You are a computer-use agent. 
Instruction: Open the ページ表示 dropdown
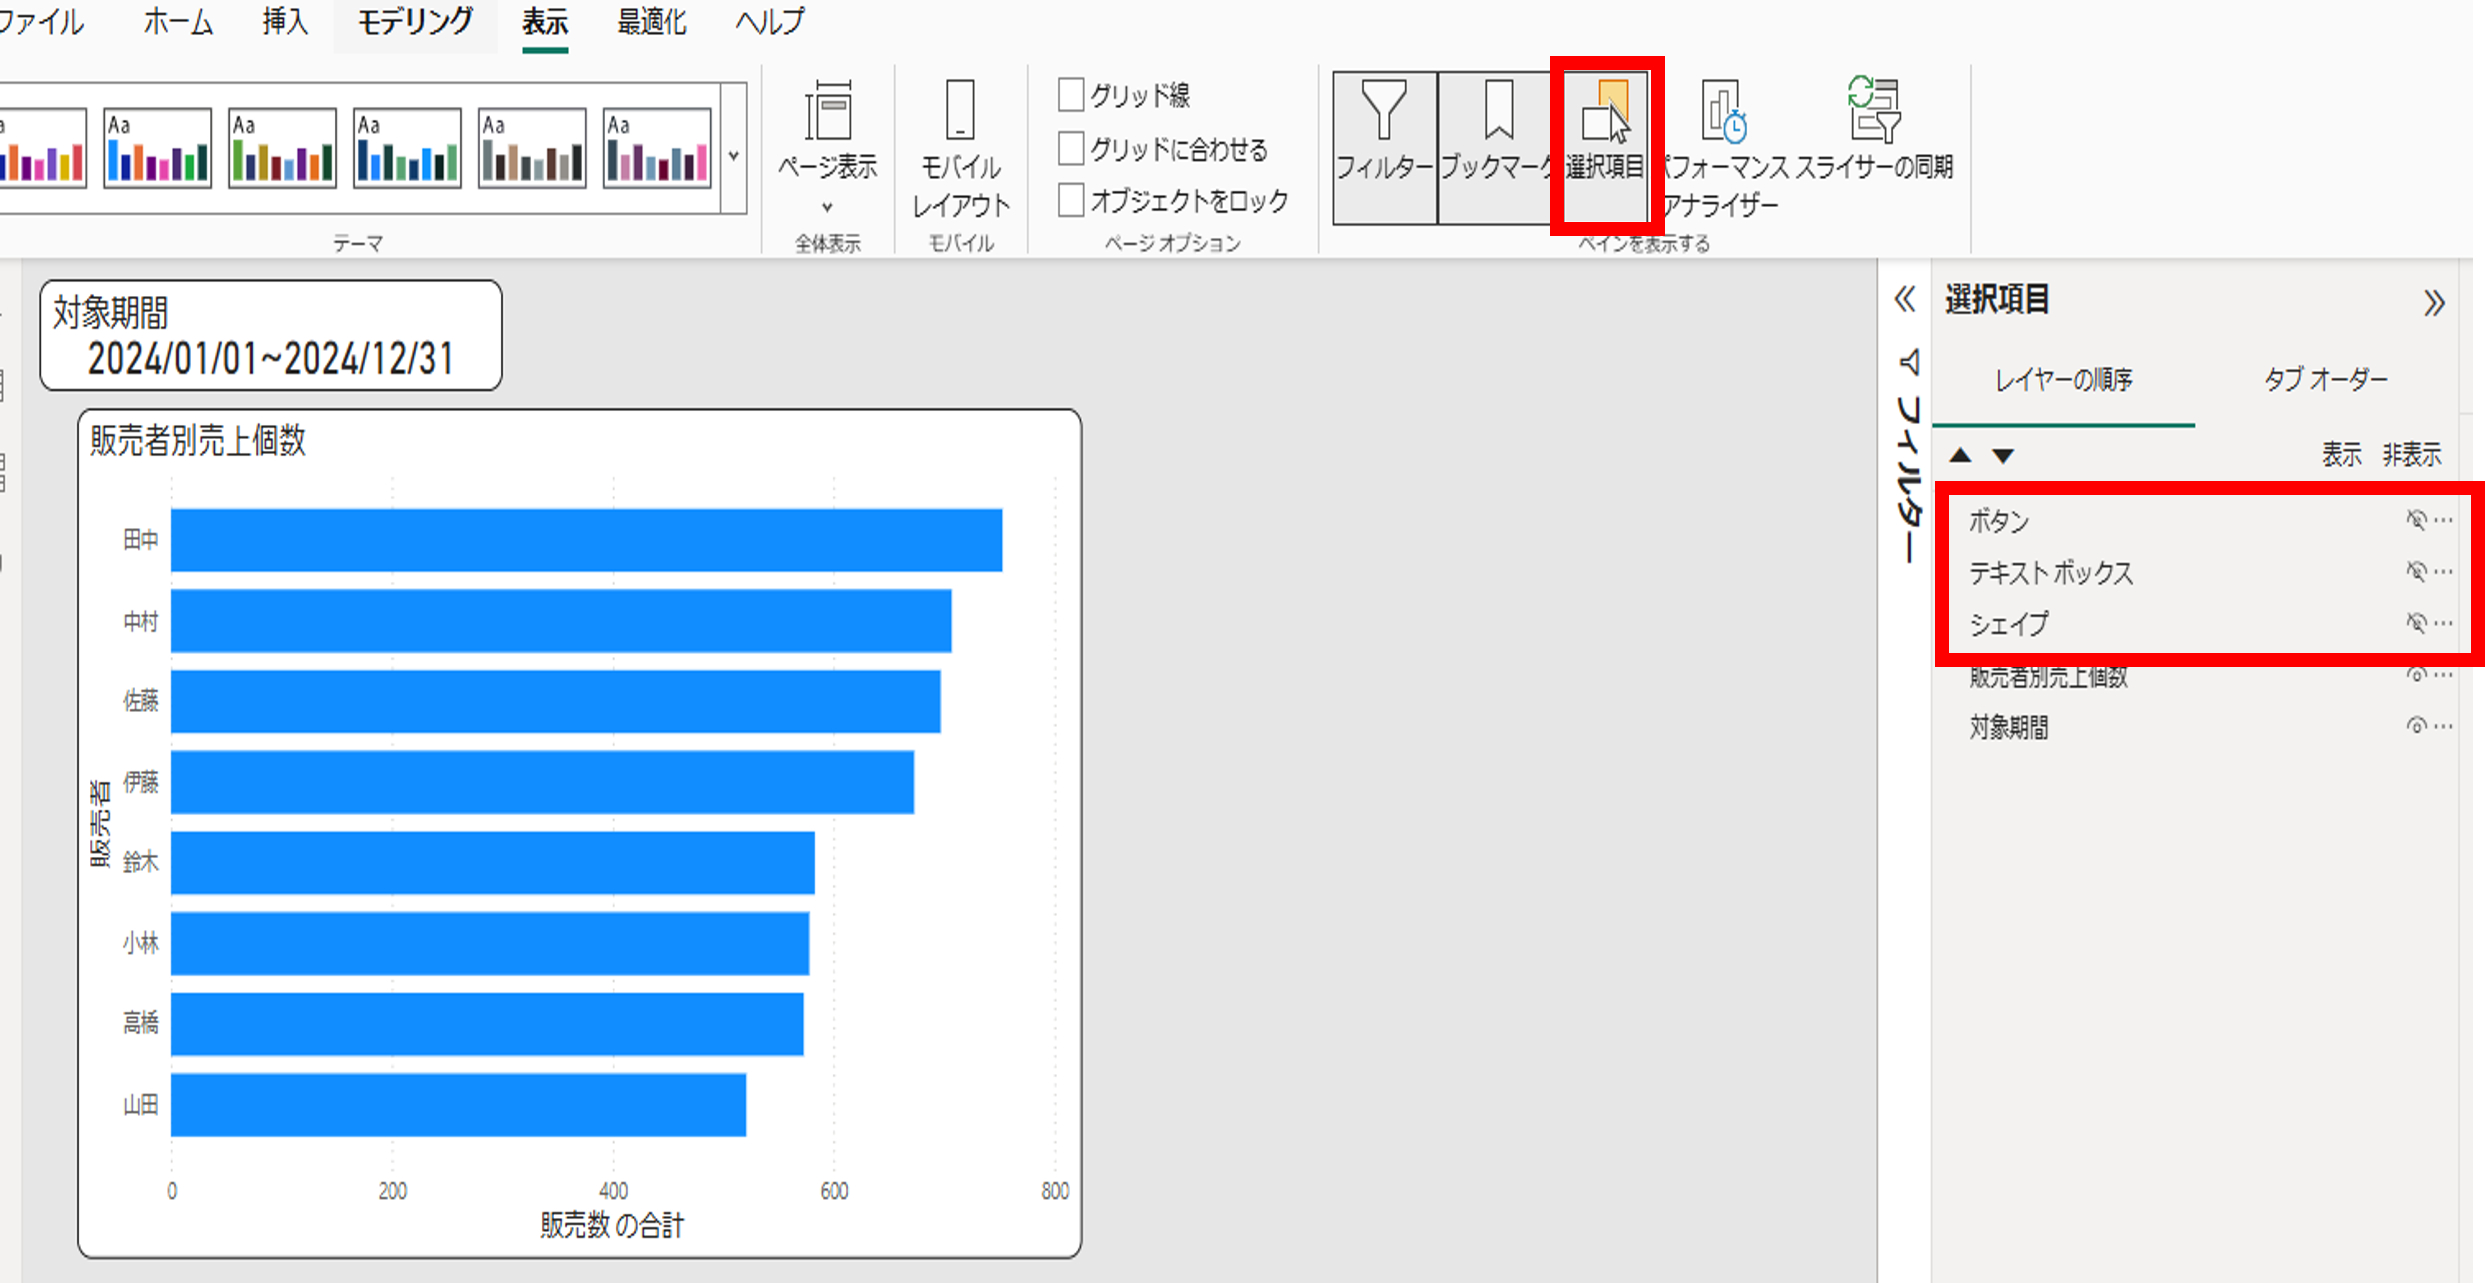828,147
